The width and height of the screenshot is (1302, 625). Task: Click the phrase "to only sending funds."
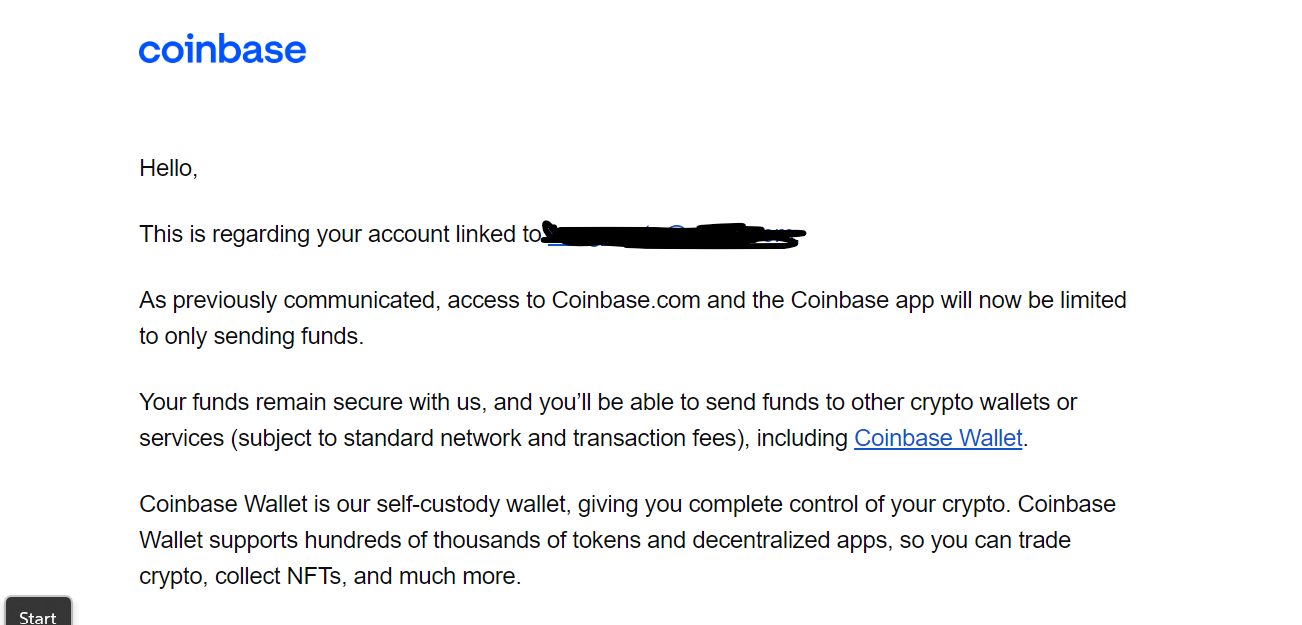(251, 336)
